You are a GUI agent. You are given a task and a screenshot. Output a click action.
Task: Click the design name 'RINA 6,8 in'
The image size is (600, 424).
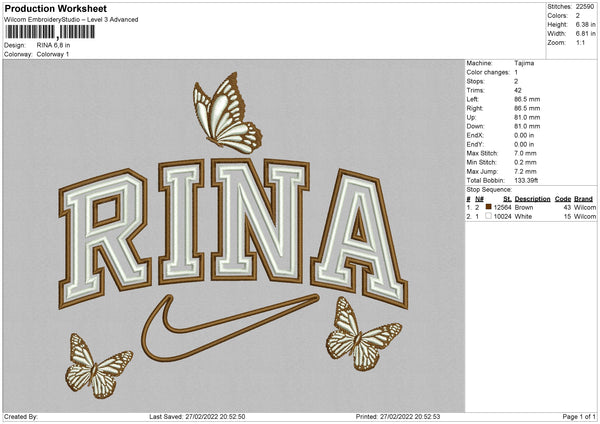point(53,45)
